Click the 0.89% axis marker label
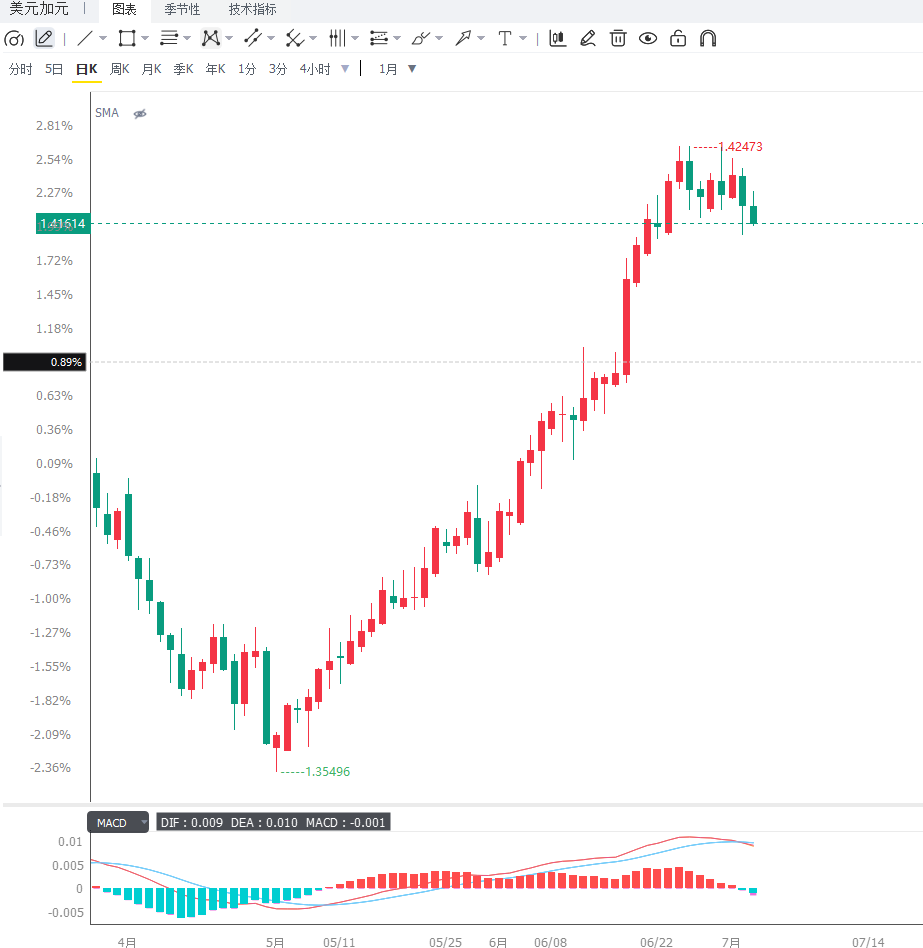 (x=45, y=362)
